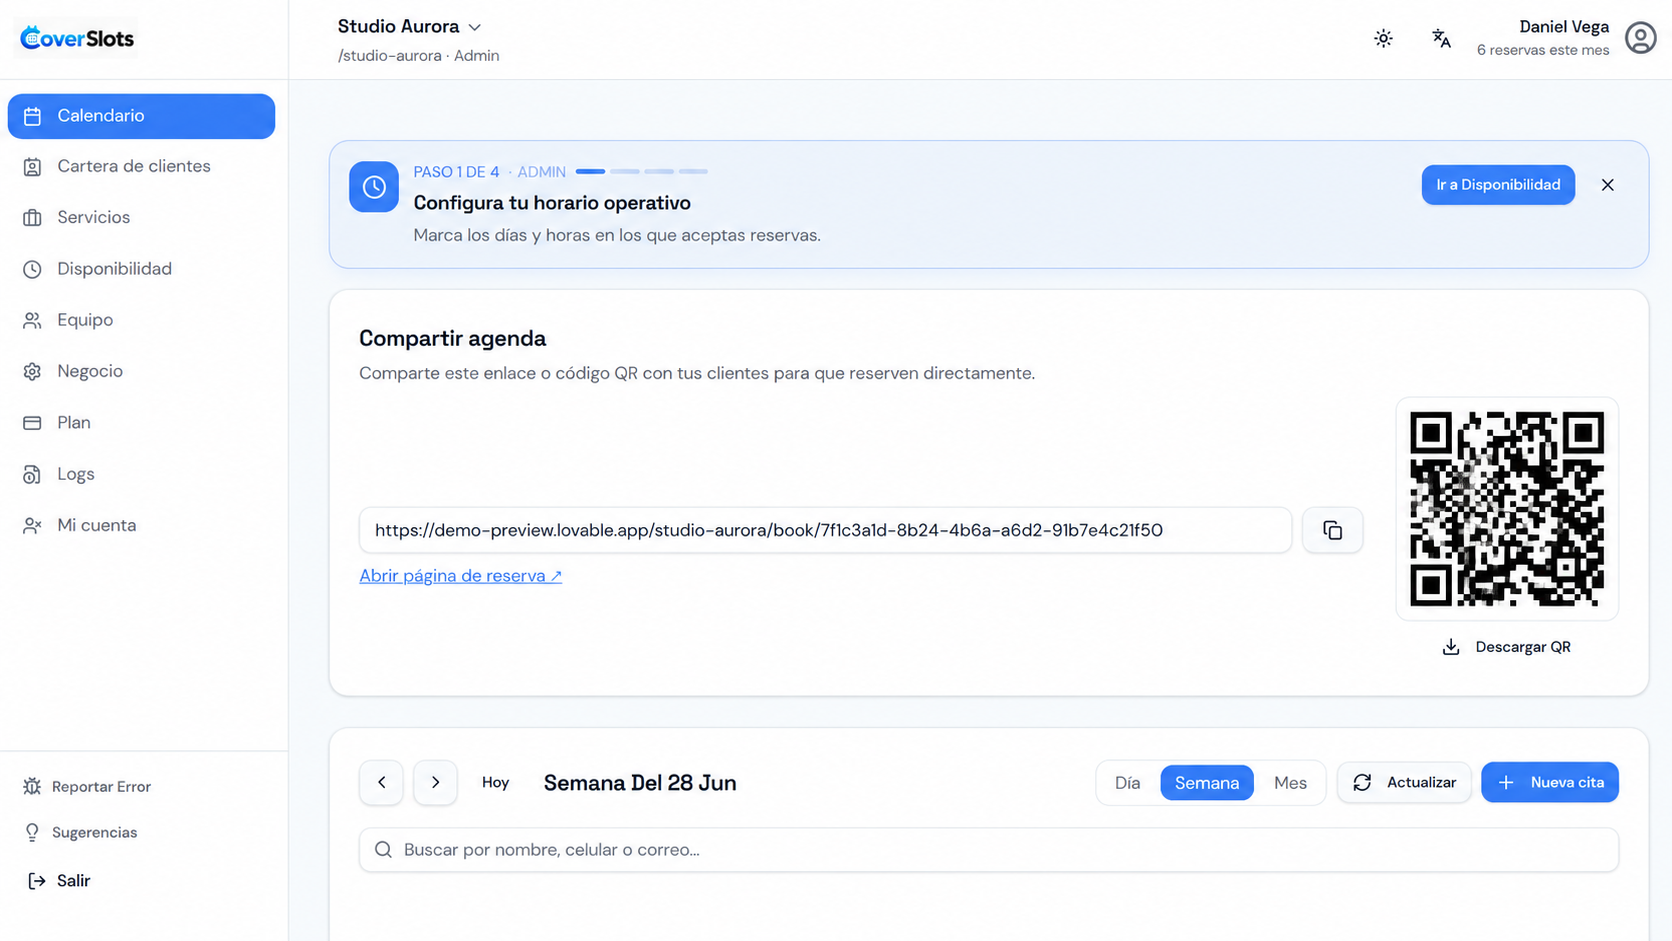Click the Compartir agenda heading

tap(452, 339)
